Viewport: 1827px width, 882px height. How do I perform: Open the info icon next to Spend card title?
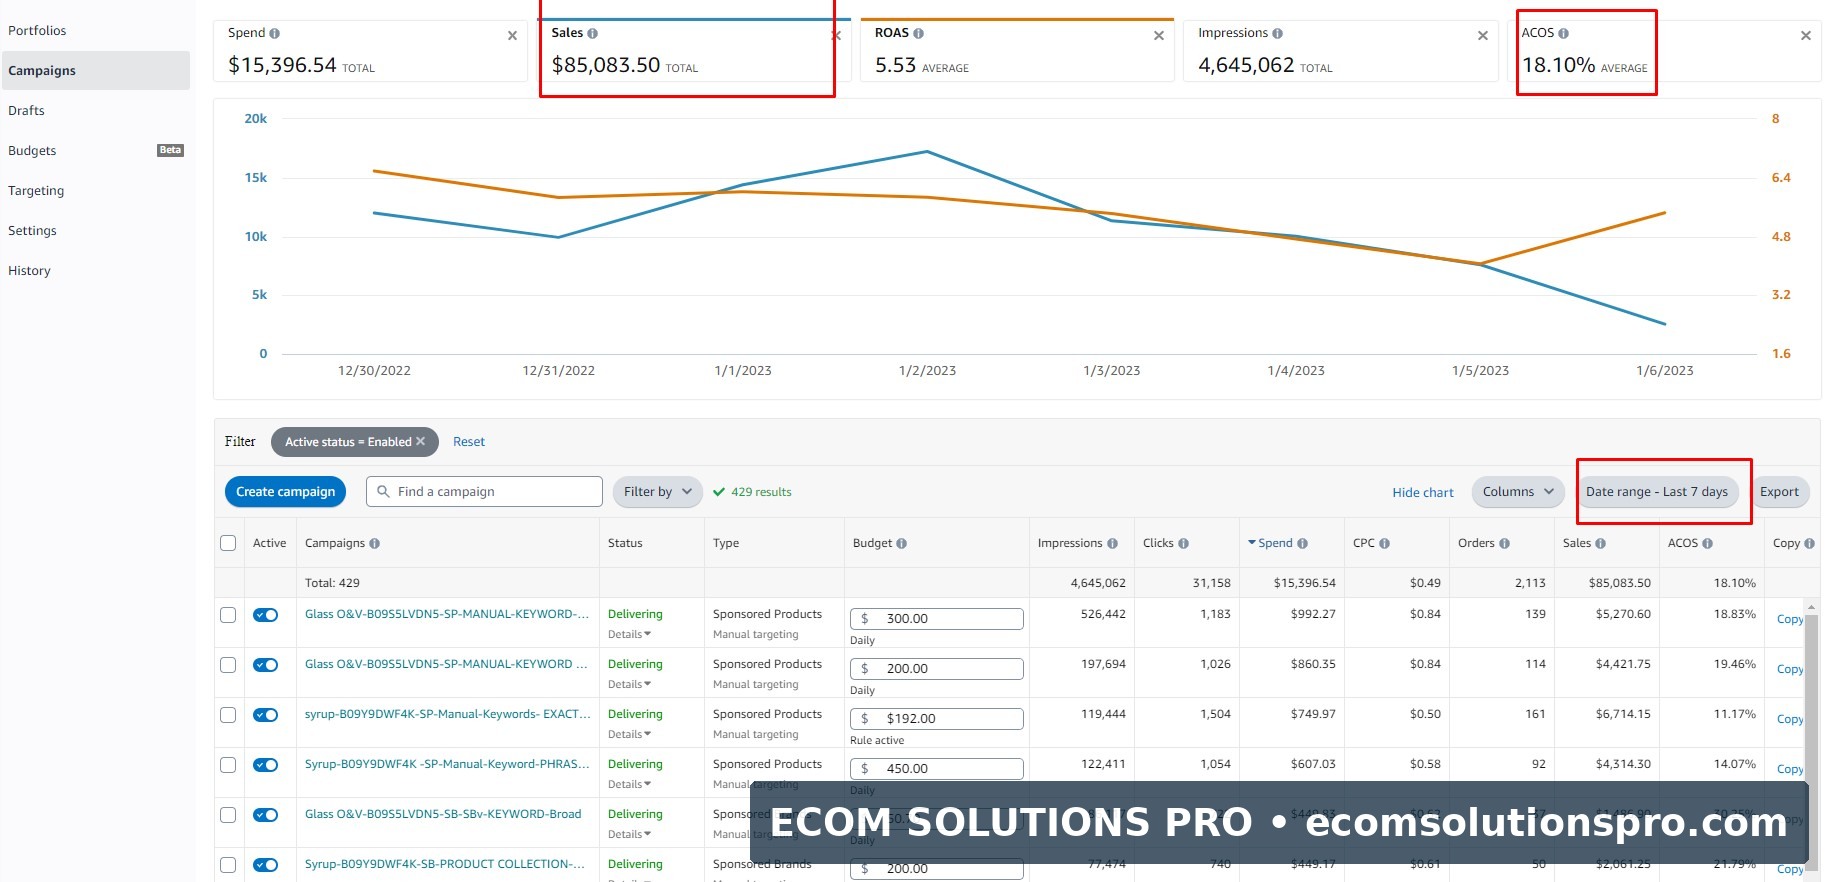click(x=275, y=33)
